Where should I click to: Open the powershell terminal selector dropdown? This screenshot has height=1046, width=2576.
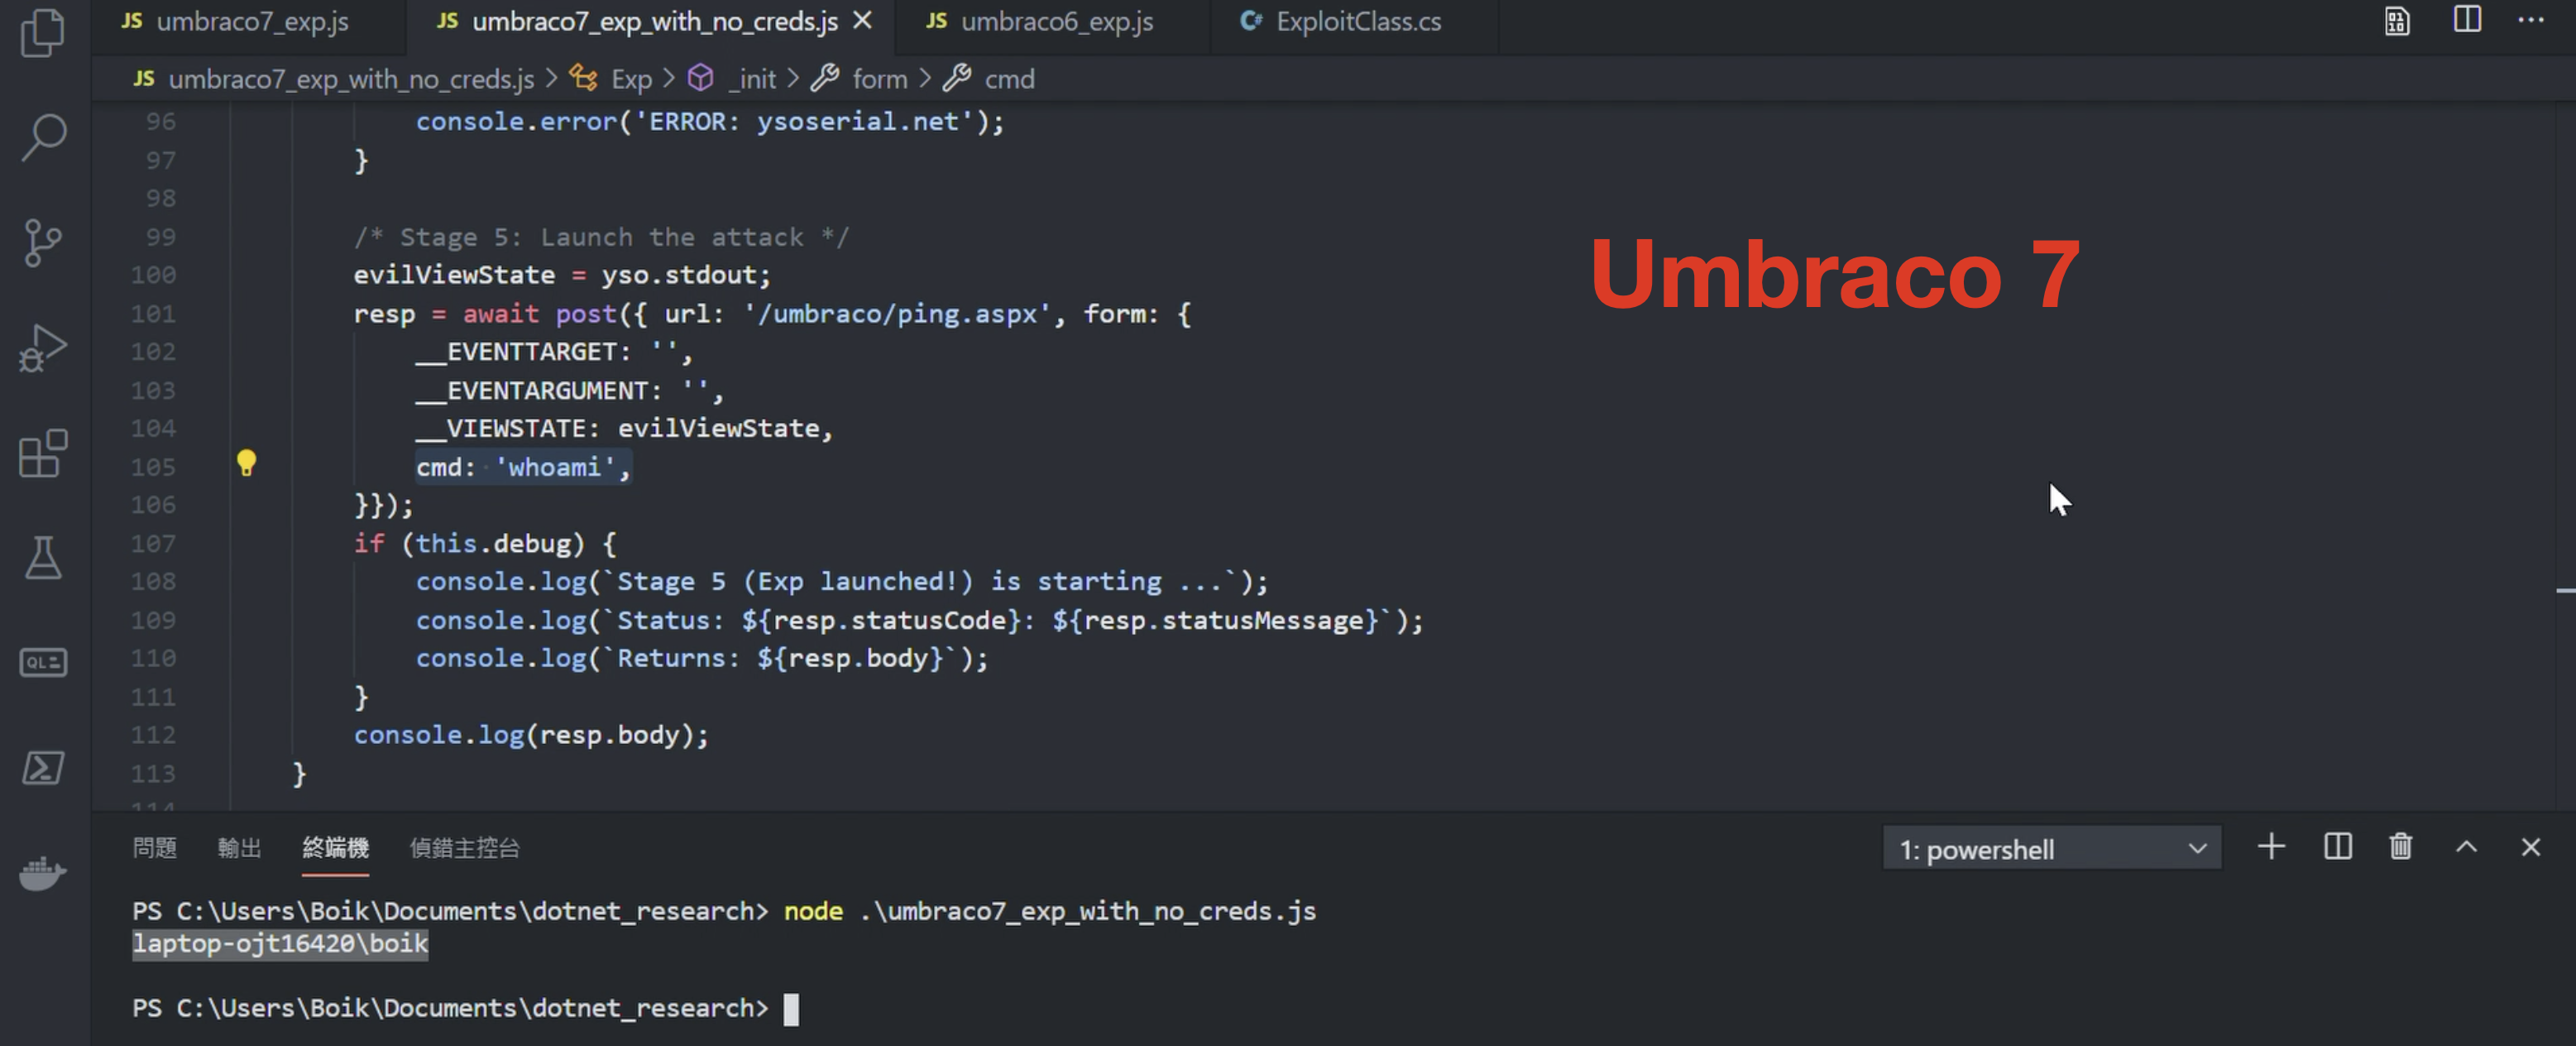[x=2051, y=849]
